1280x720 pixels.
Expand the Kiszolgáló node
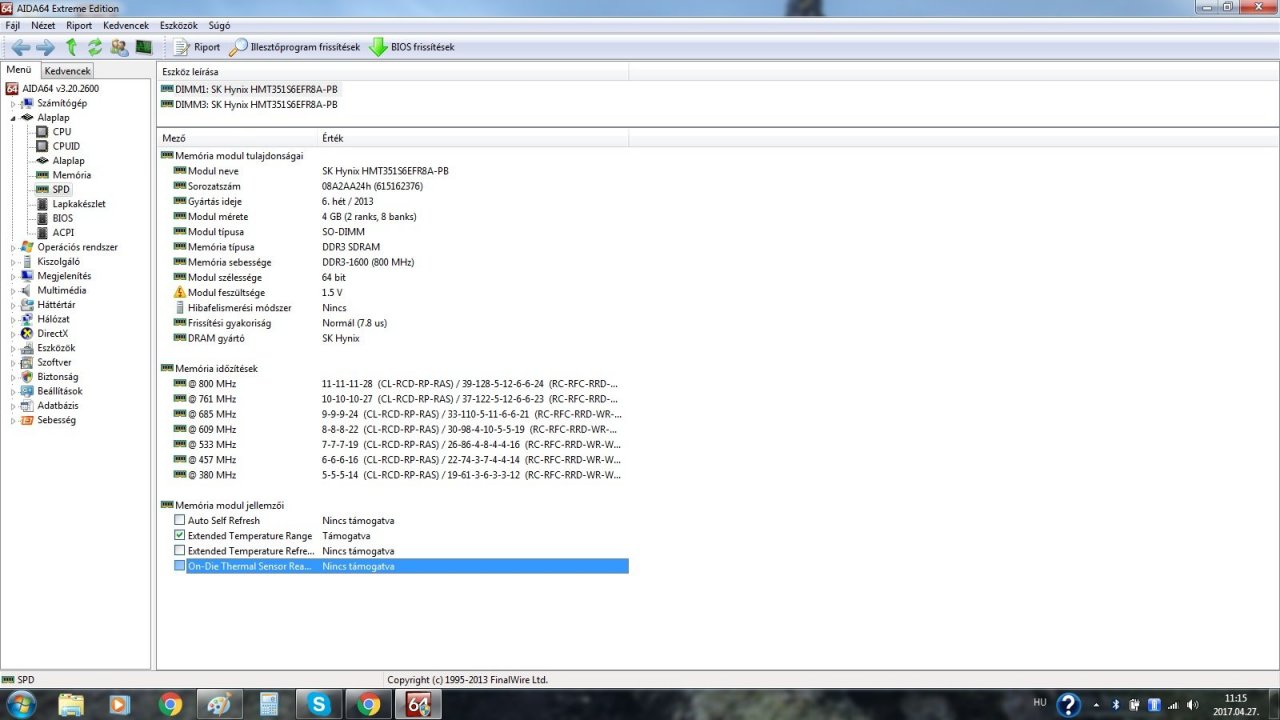(x=14, y=262)
